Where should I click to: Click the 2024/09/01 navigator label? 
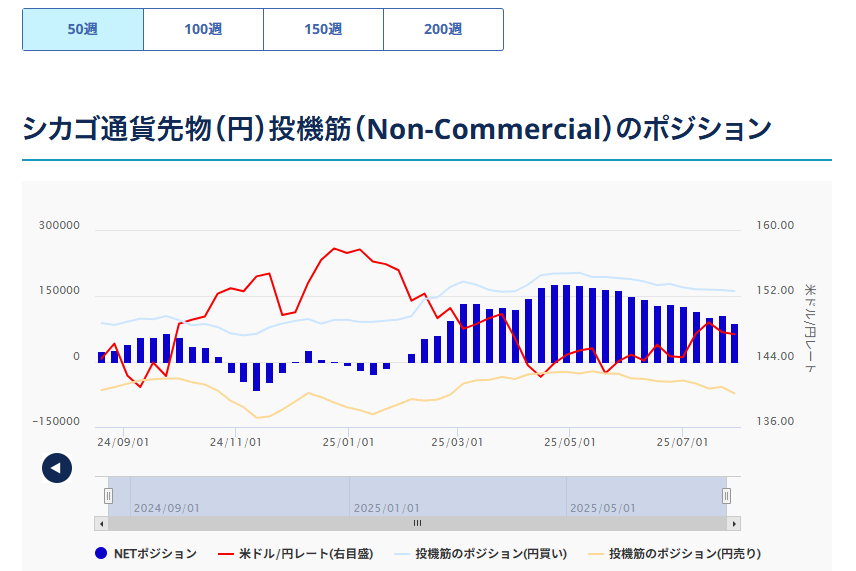coord(167,508)
